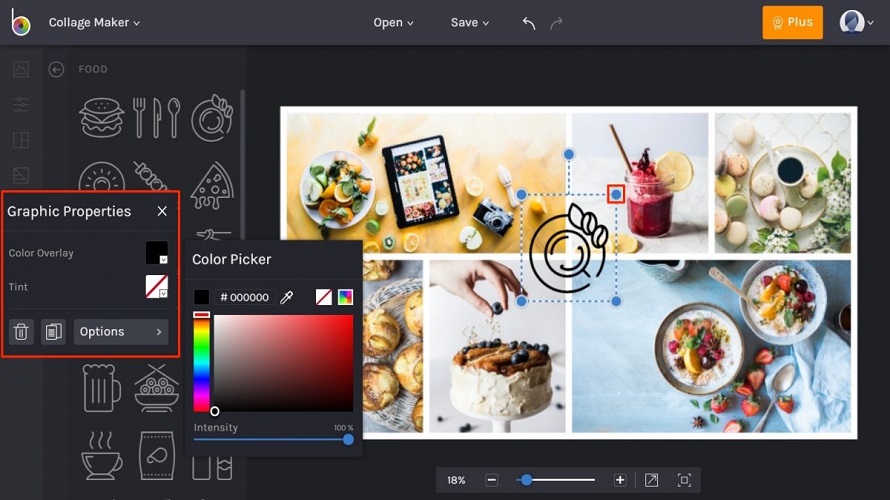Open the Save menu

point(470,22)
